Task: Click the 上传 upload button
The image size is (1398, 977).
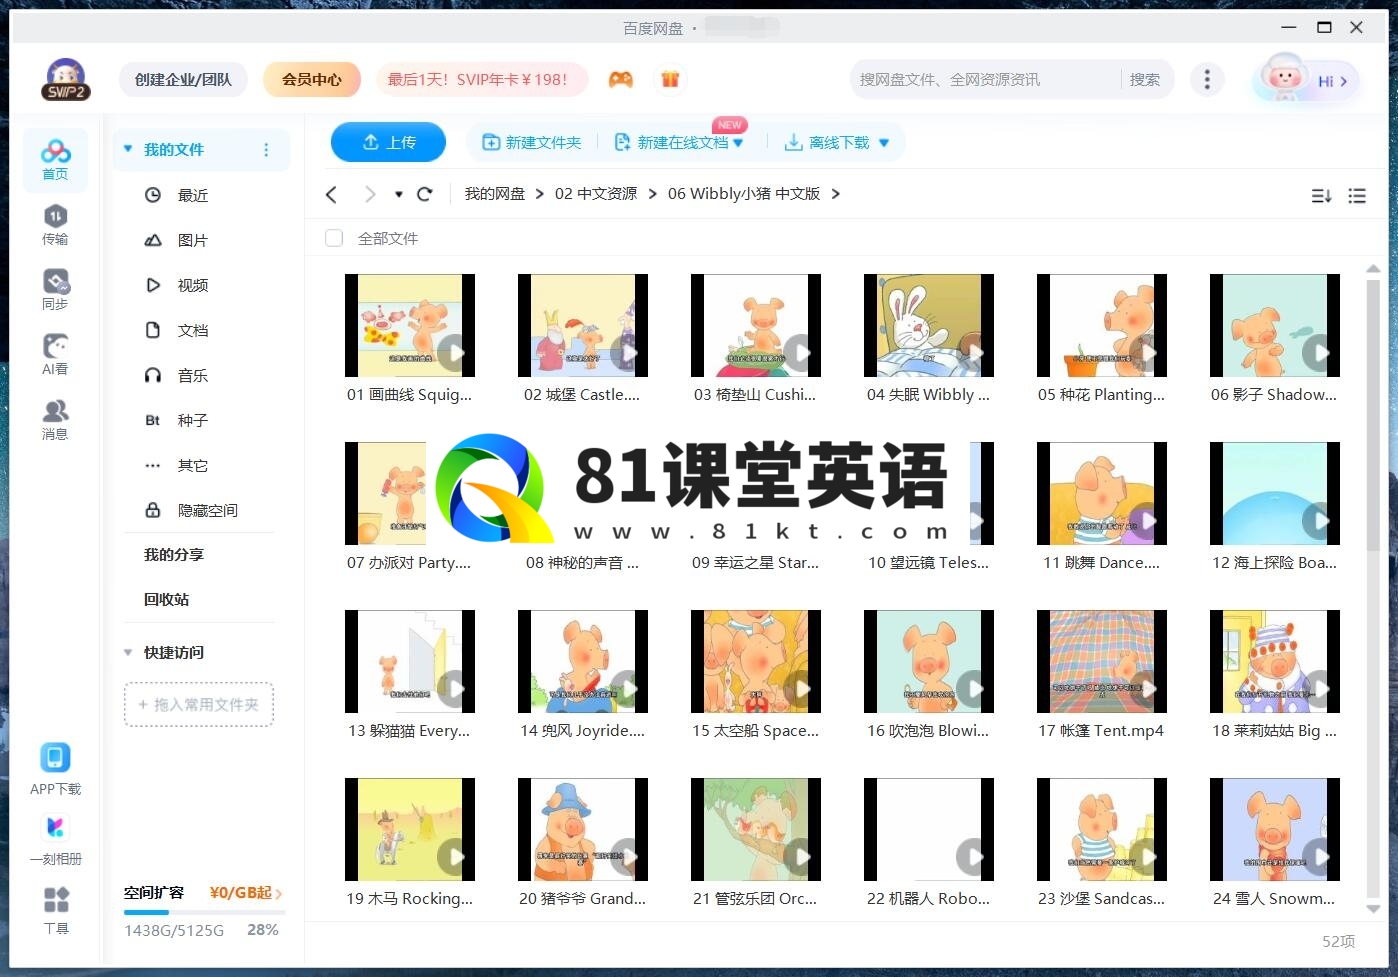Action: (388, 142)
